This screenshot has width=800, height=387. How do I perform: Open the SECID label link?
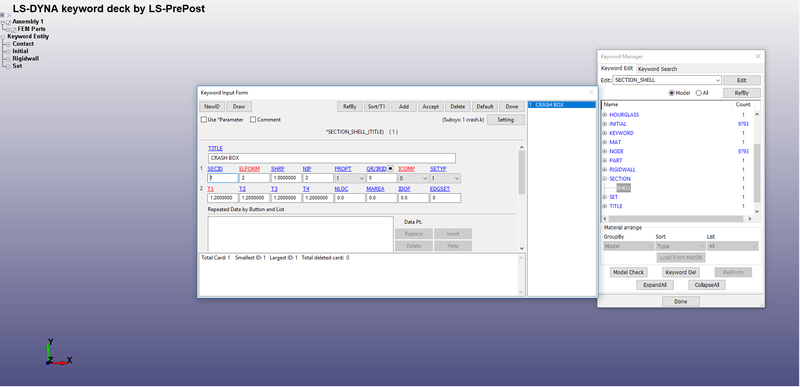pyautogui.click(x=215, y=168)
